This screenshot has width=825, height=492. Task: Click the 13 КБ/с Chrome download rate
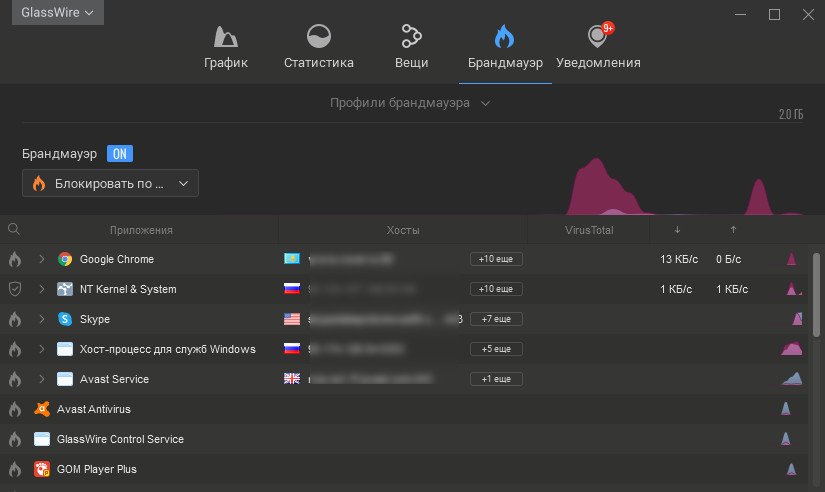pos(679,259)
